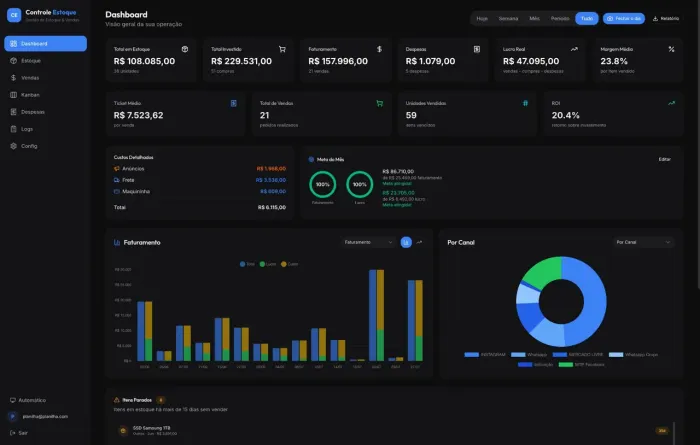This screenshot has width=700, height=445.
Task: Click the SSD Samsung 1TB stalled item row
Action: click(x=394, y=431)
